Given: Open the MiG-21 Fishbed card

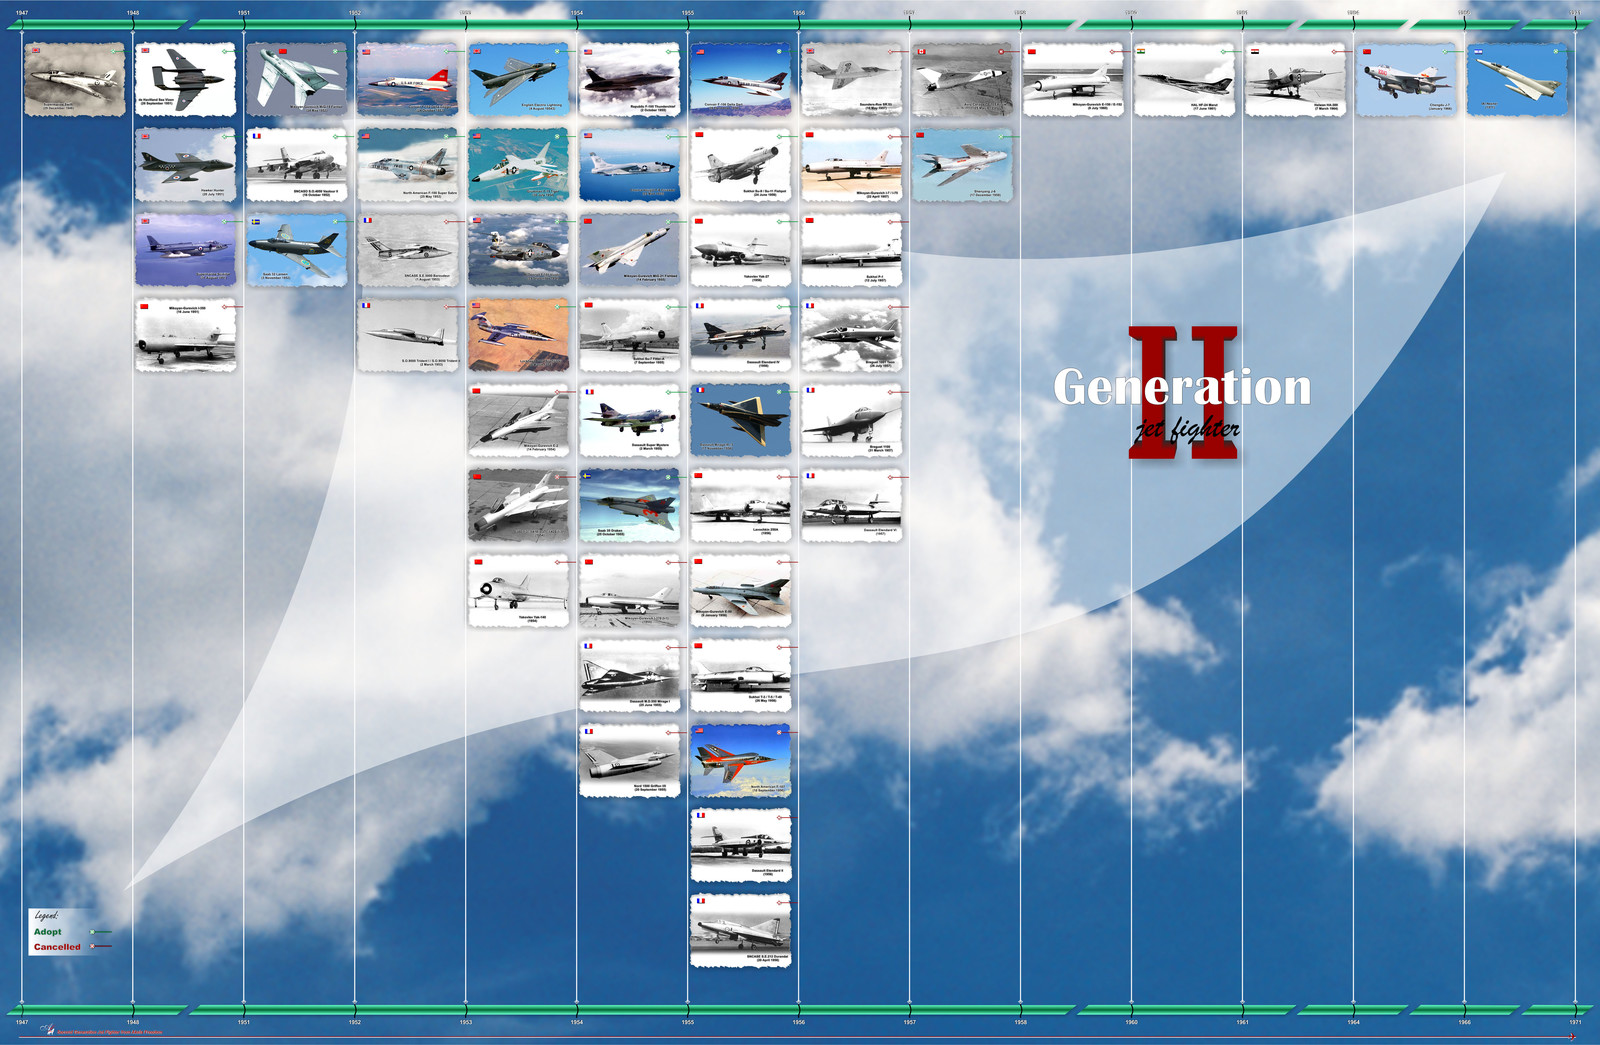Looking at the screenshot, I should [x=630, y=250].
